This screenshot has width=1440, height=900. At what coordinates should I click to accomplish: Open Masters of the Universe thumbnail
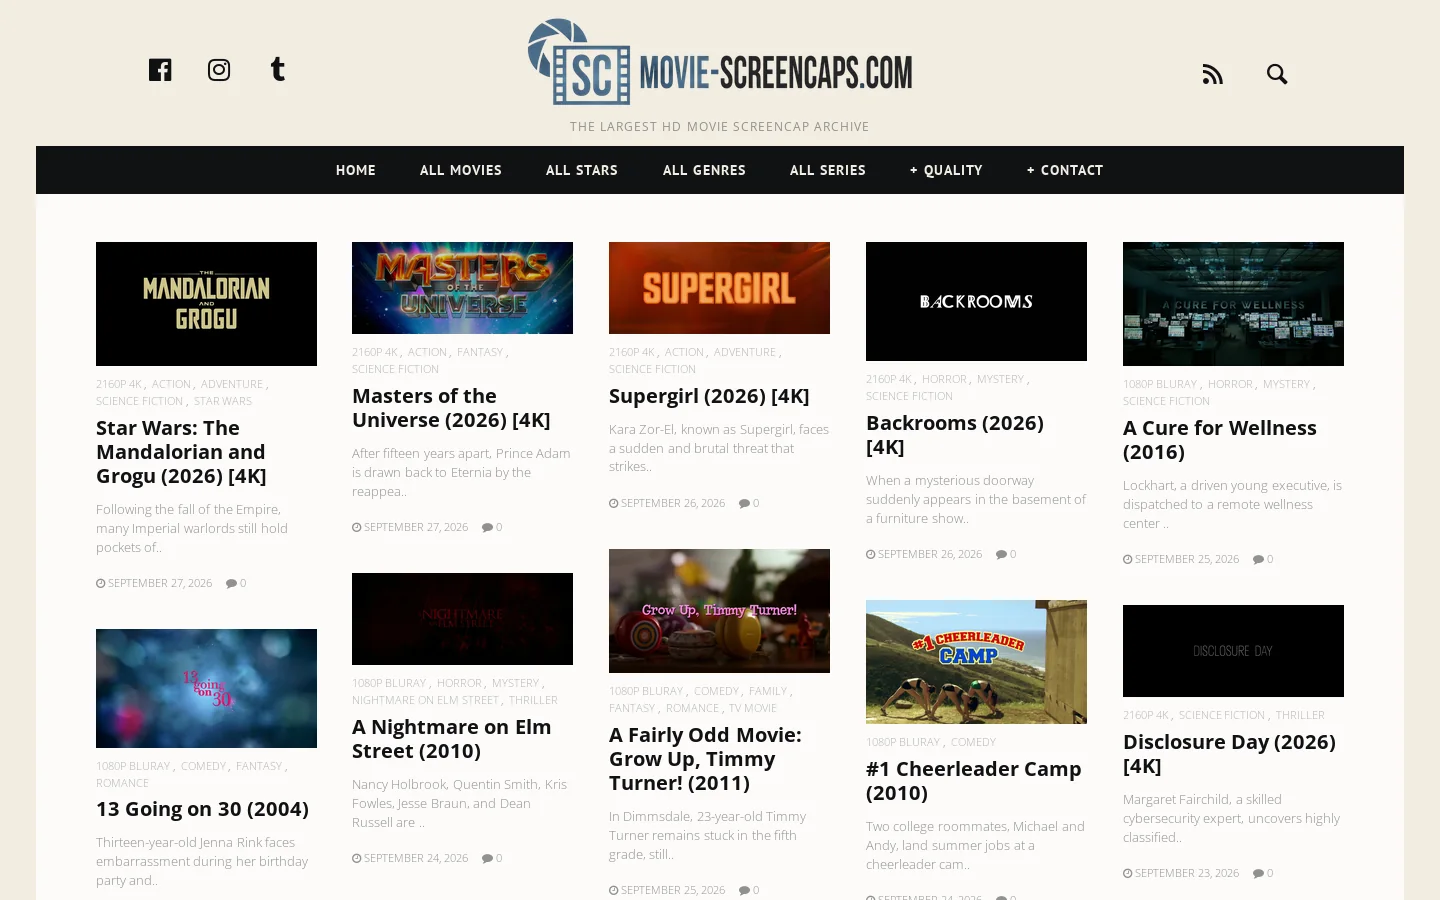pos(462,288)
